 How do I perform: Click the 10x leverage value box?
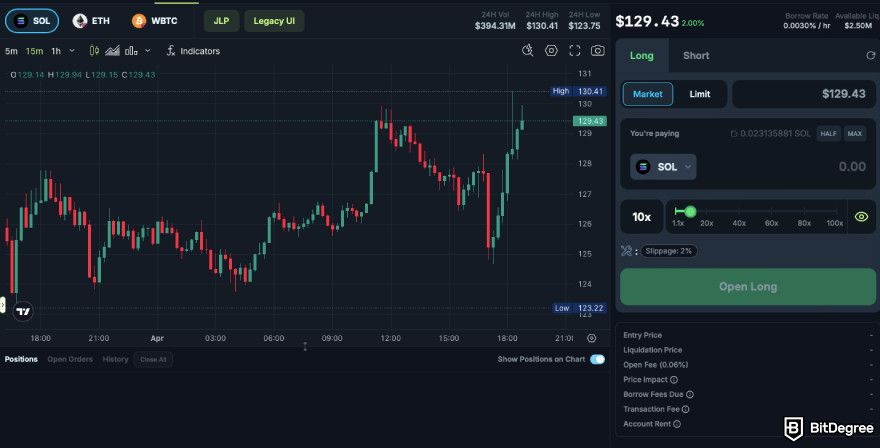click(641, 217)
